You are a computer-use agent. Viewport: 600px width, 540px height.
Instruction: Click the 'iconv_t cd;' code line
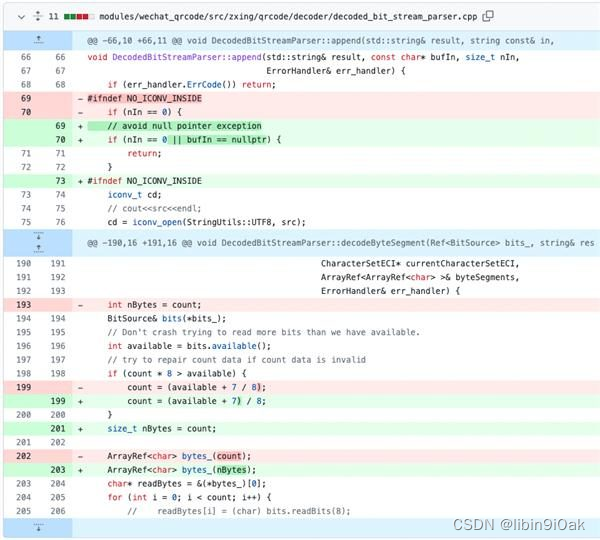coord(134,195)
